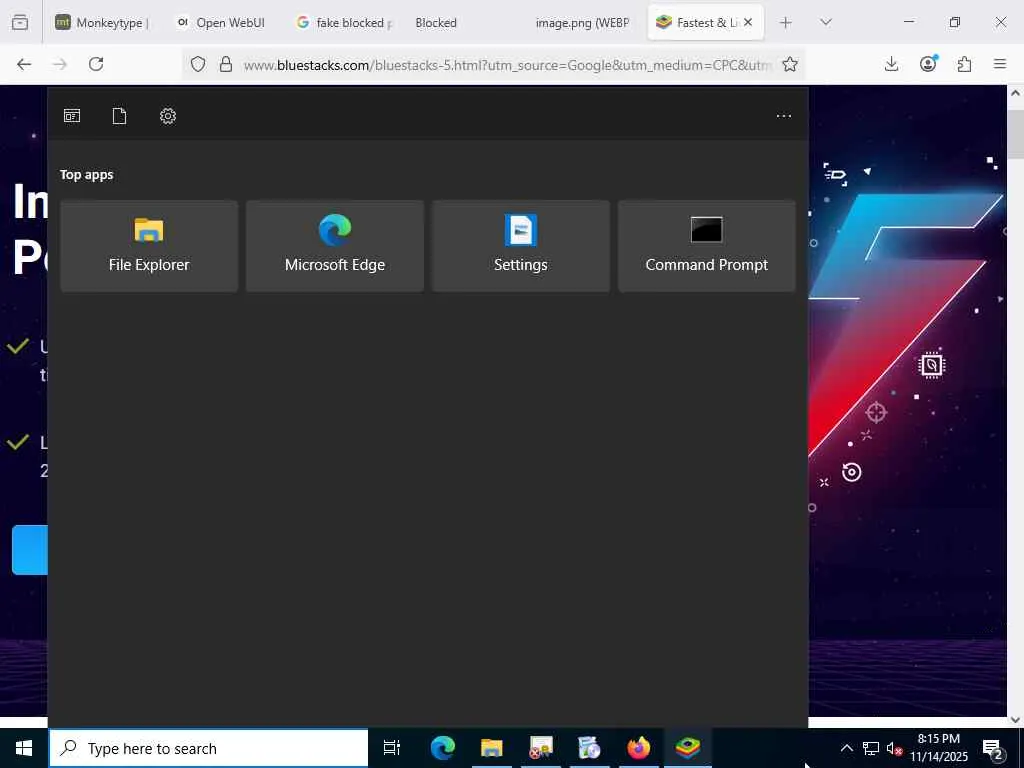Click the muted volume tray icon
The image size is (1024, 768).
pos(893,748)
